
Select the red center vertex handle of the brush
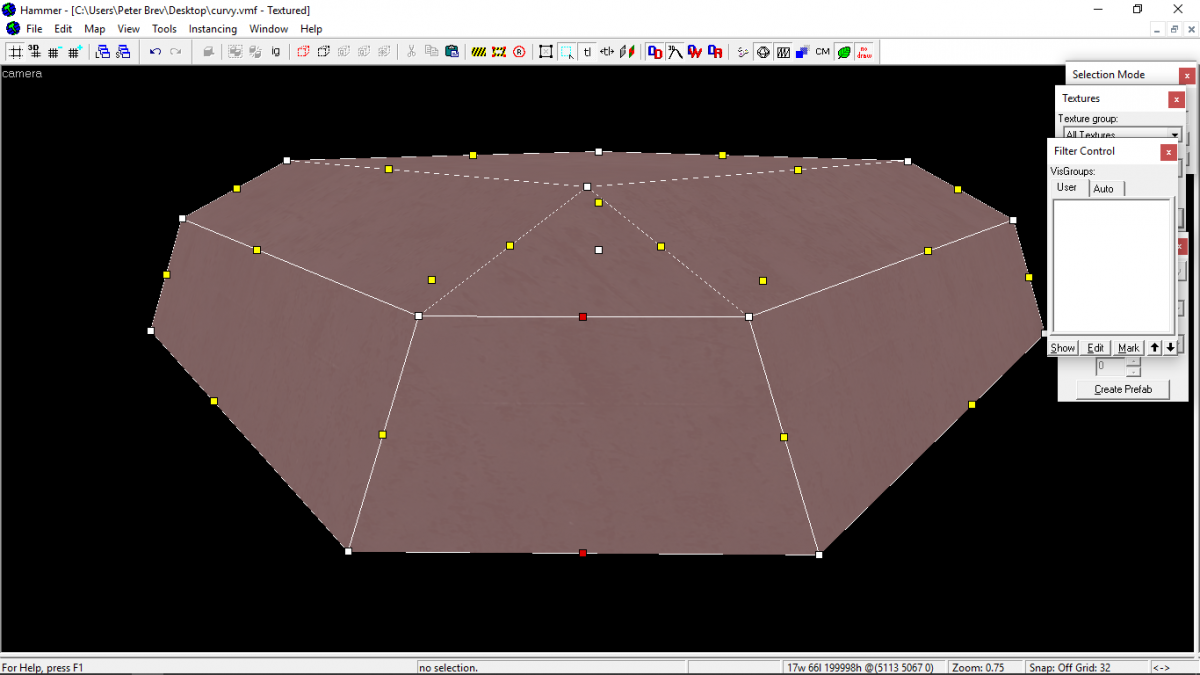[583, 316]
